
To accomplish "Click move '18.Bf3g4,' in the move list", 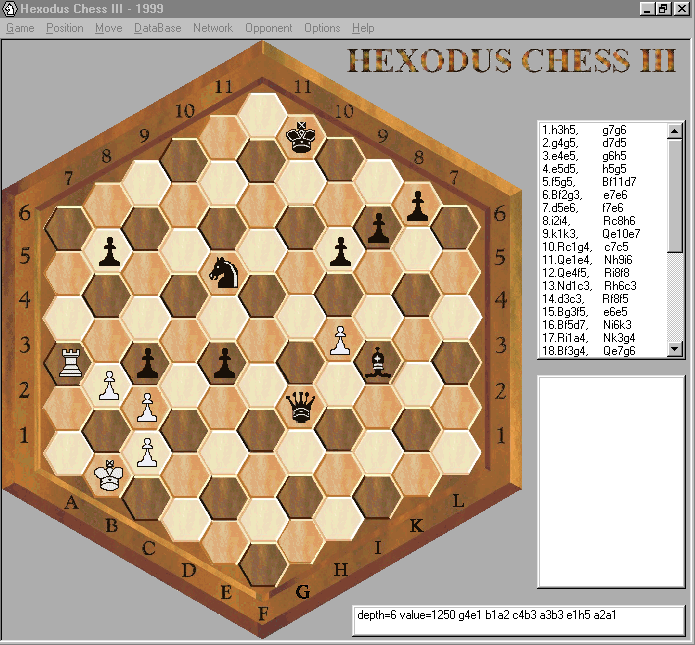I will click(x=565, y=351).
